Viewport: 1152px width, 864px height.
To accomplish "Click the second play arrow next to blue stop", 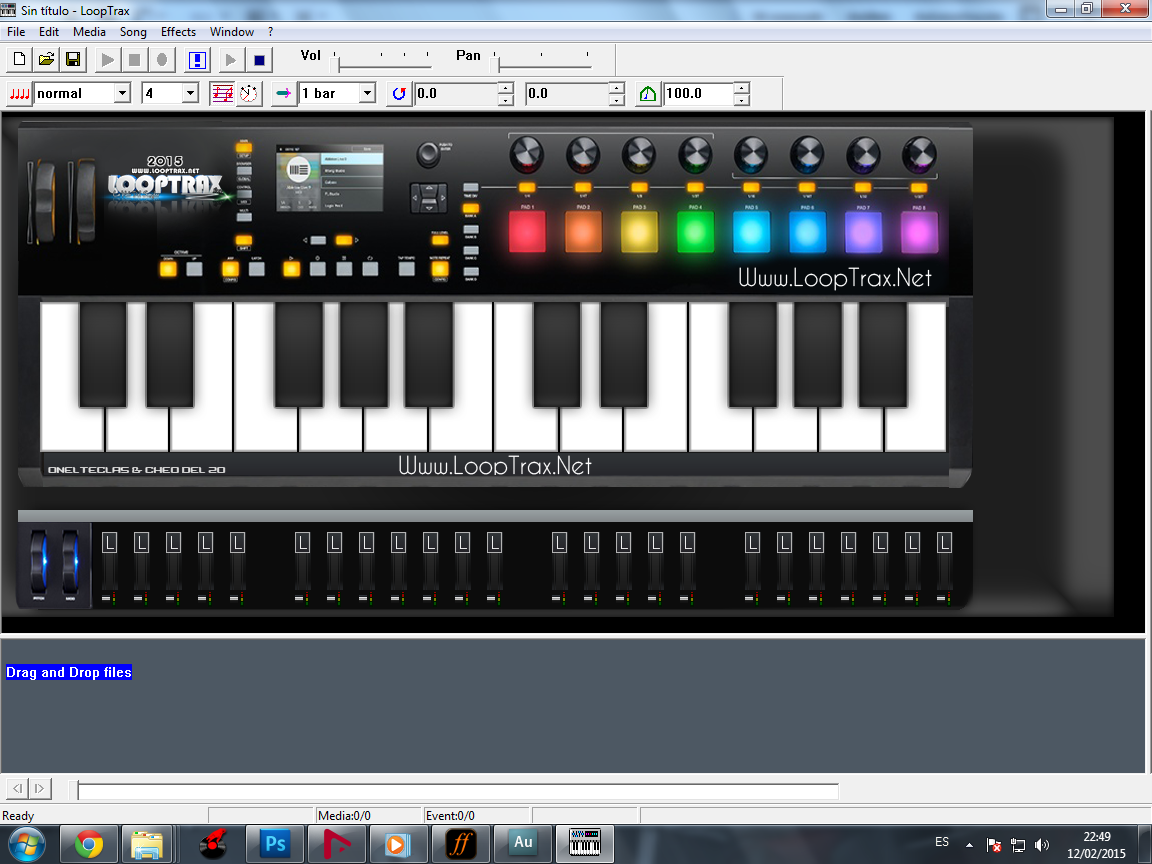I will click(x=231, y=60).
